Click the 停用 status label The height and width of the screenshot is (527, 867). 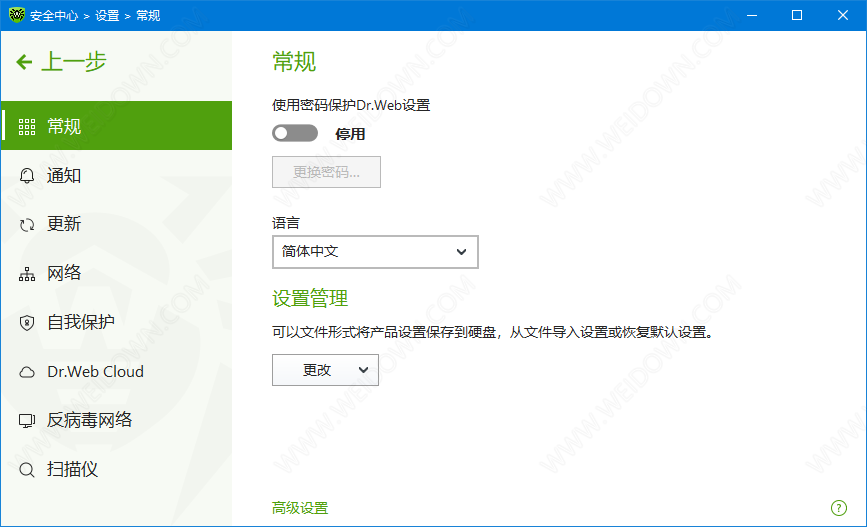click(x=350, y=134)
